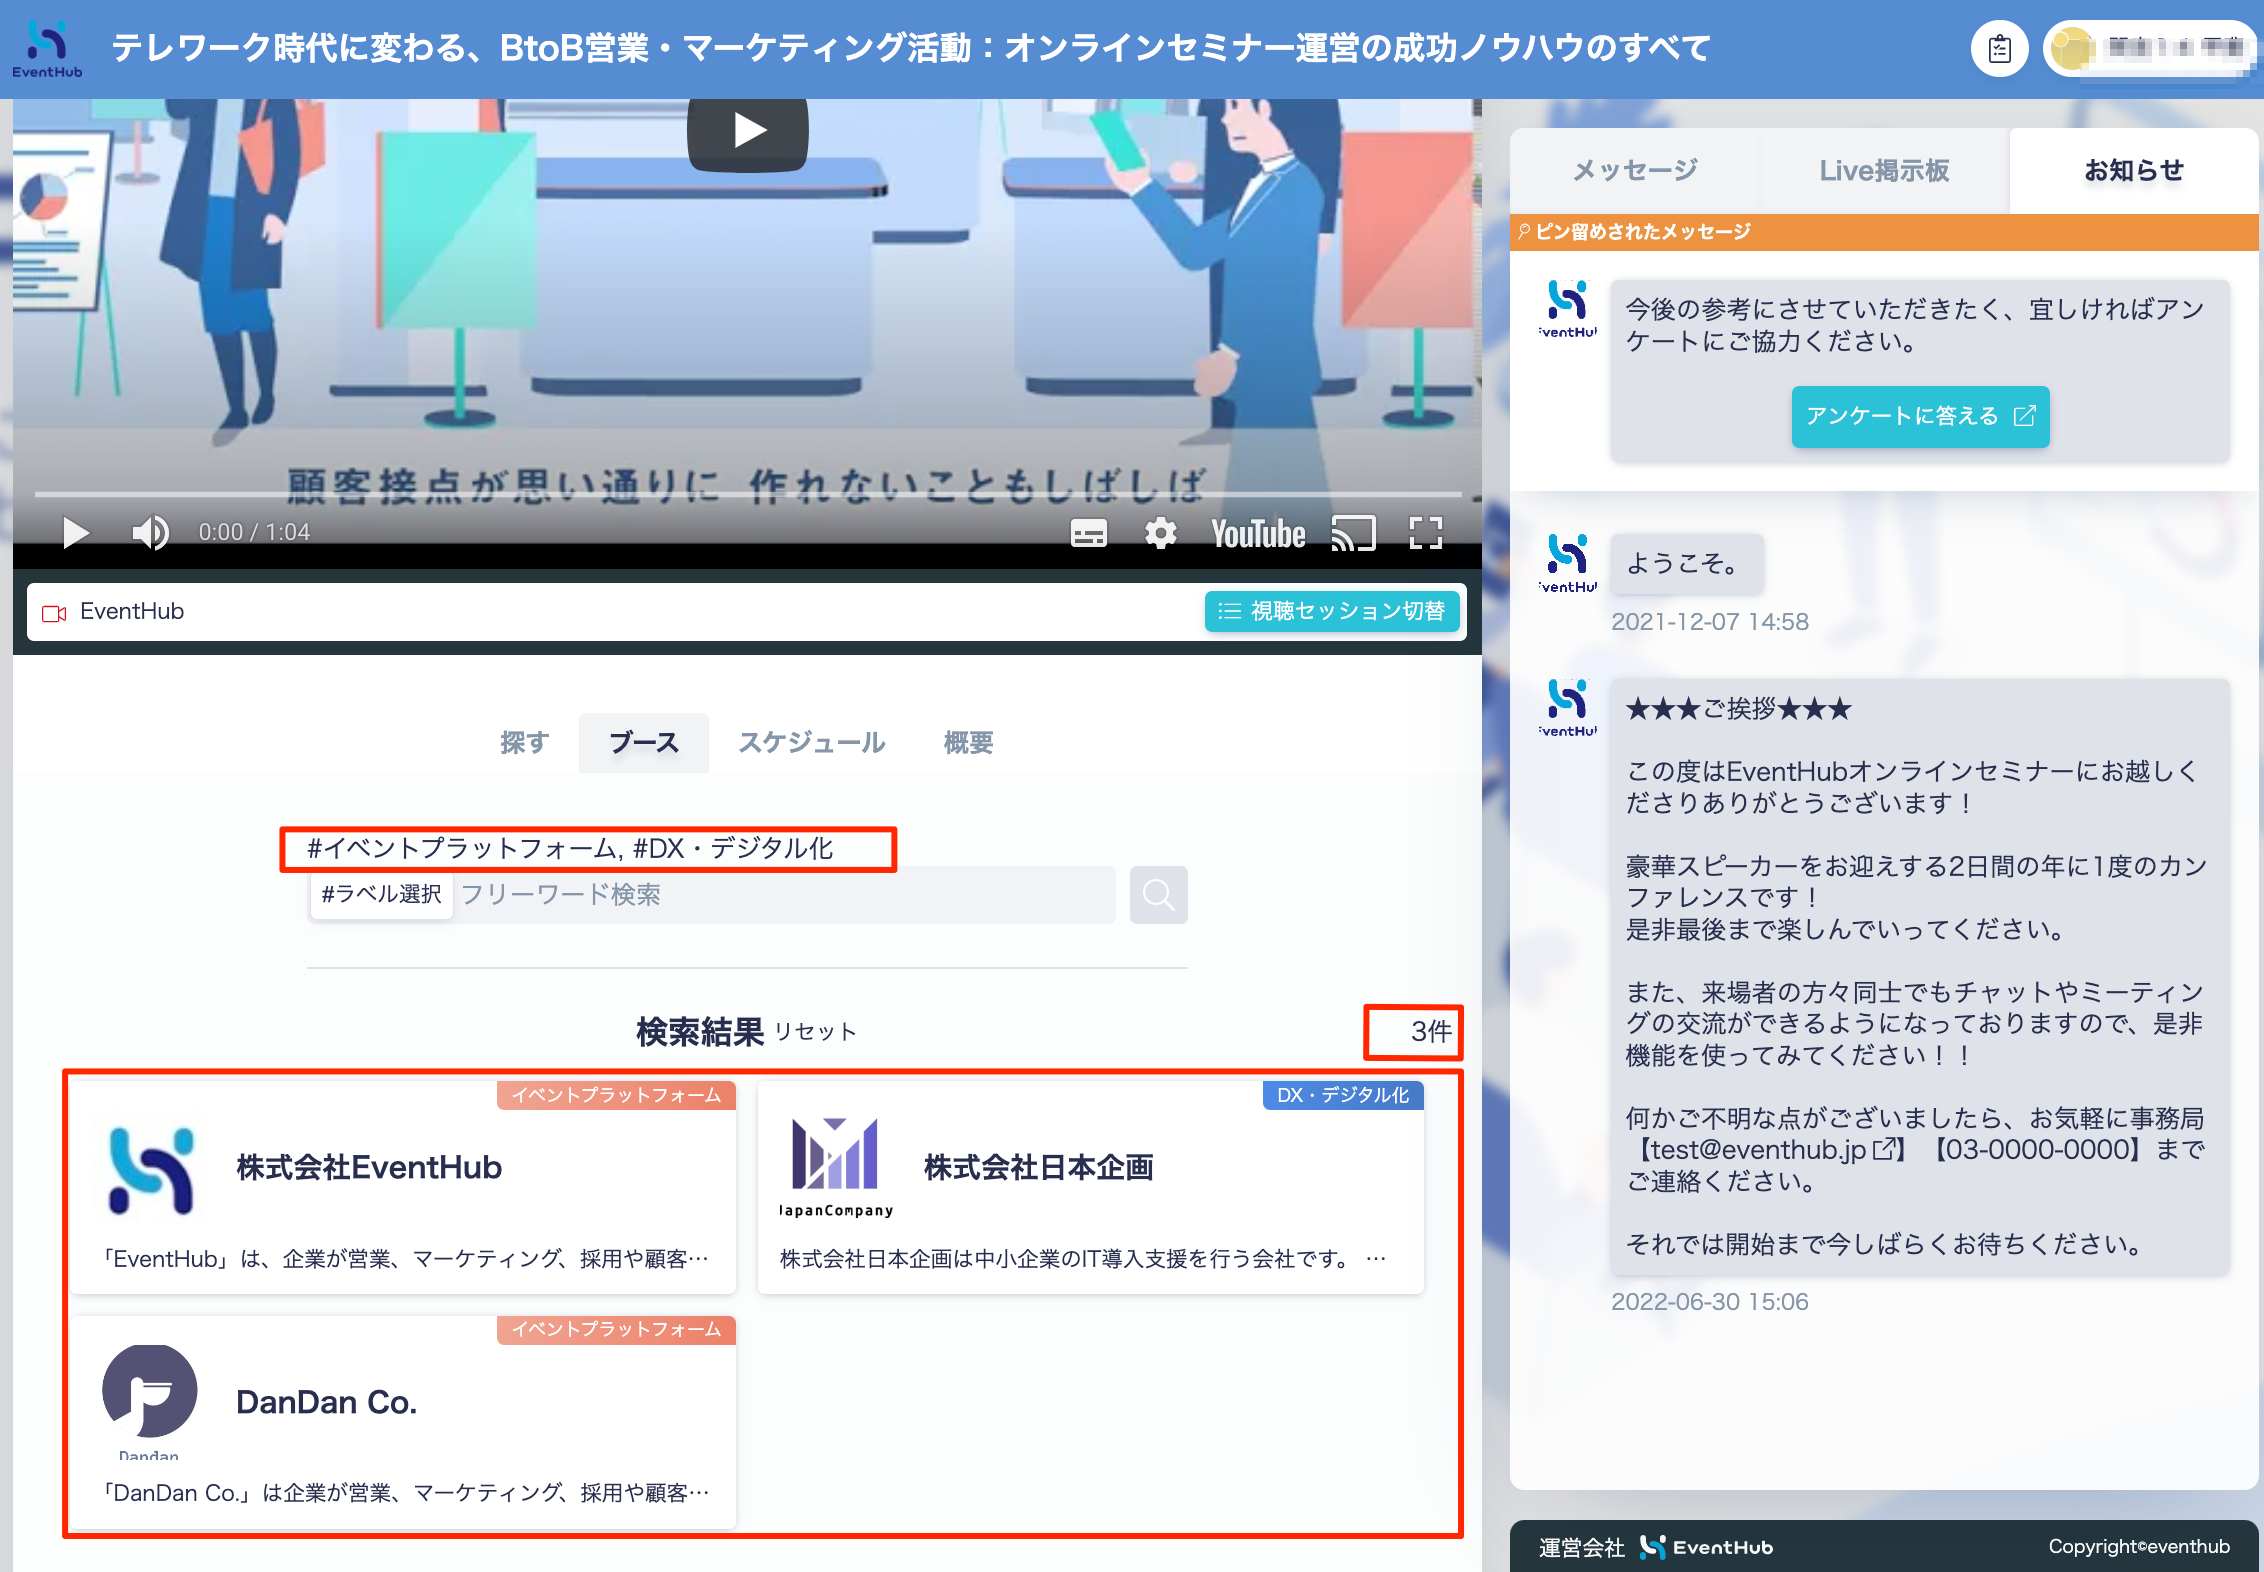2264x1572 pixels.
Task: Click the Copyright eventhub footer text
Action: pyautogui.click(x=2138, y=1547)
